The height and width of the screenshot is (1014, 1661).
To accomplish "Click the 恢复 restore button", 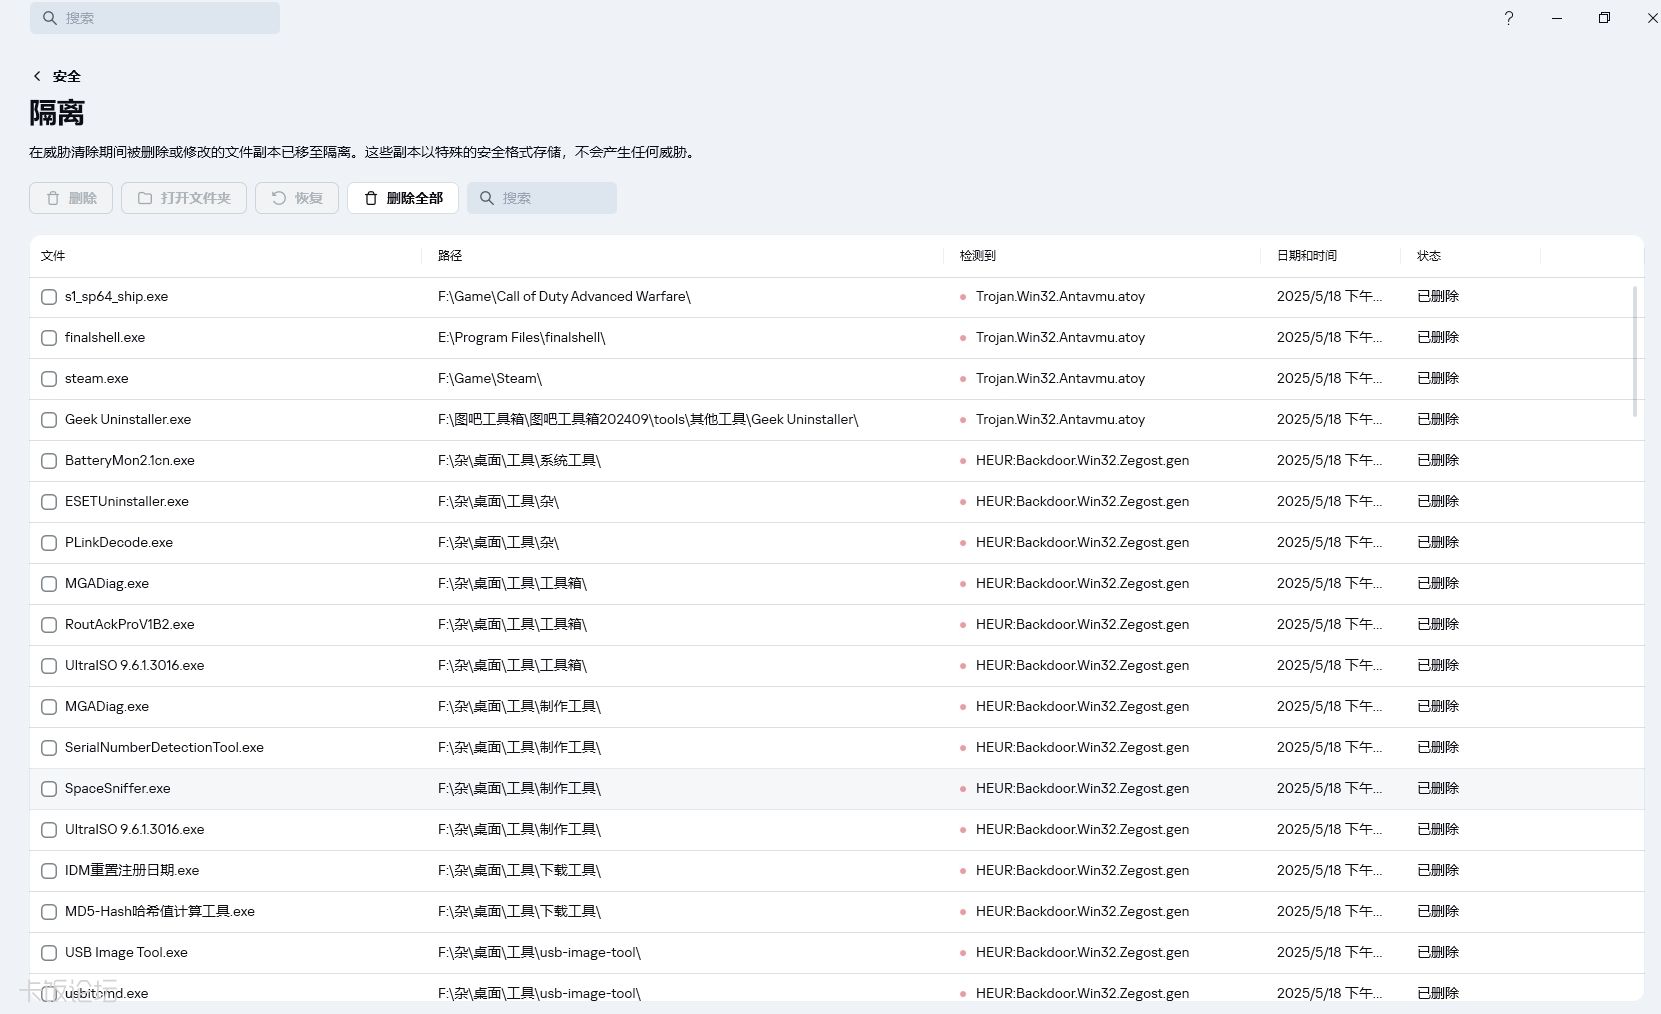I will pos(297,198).
